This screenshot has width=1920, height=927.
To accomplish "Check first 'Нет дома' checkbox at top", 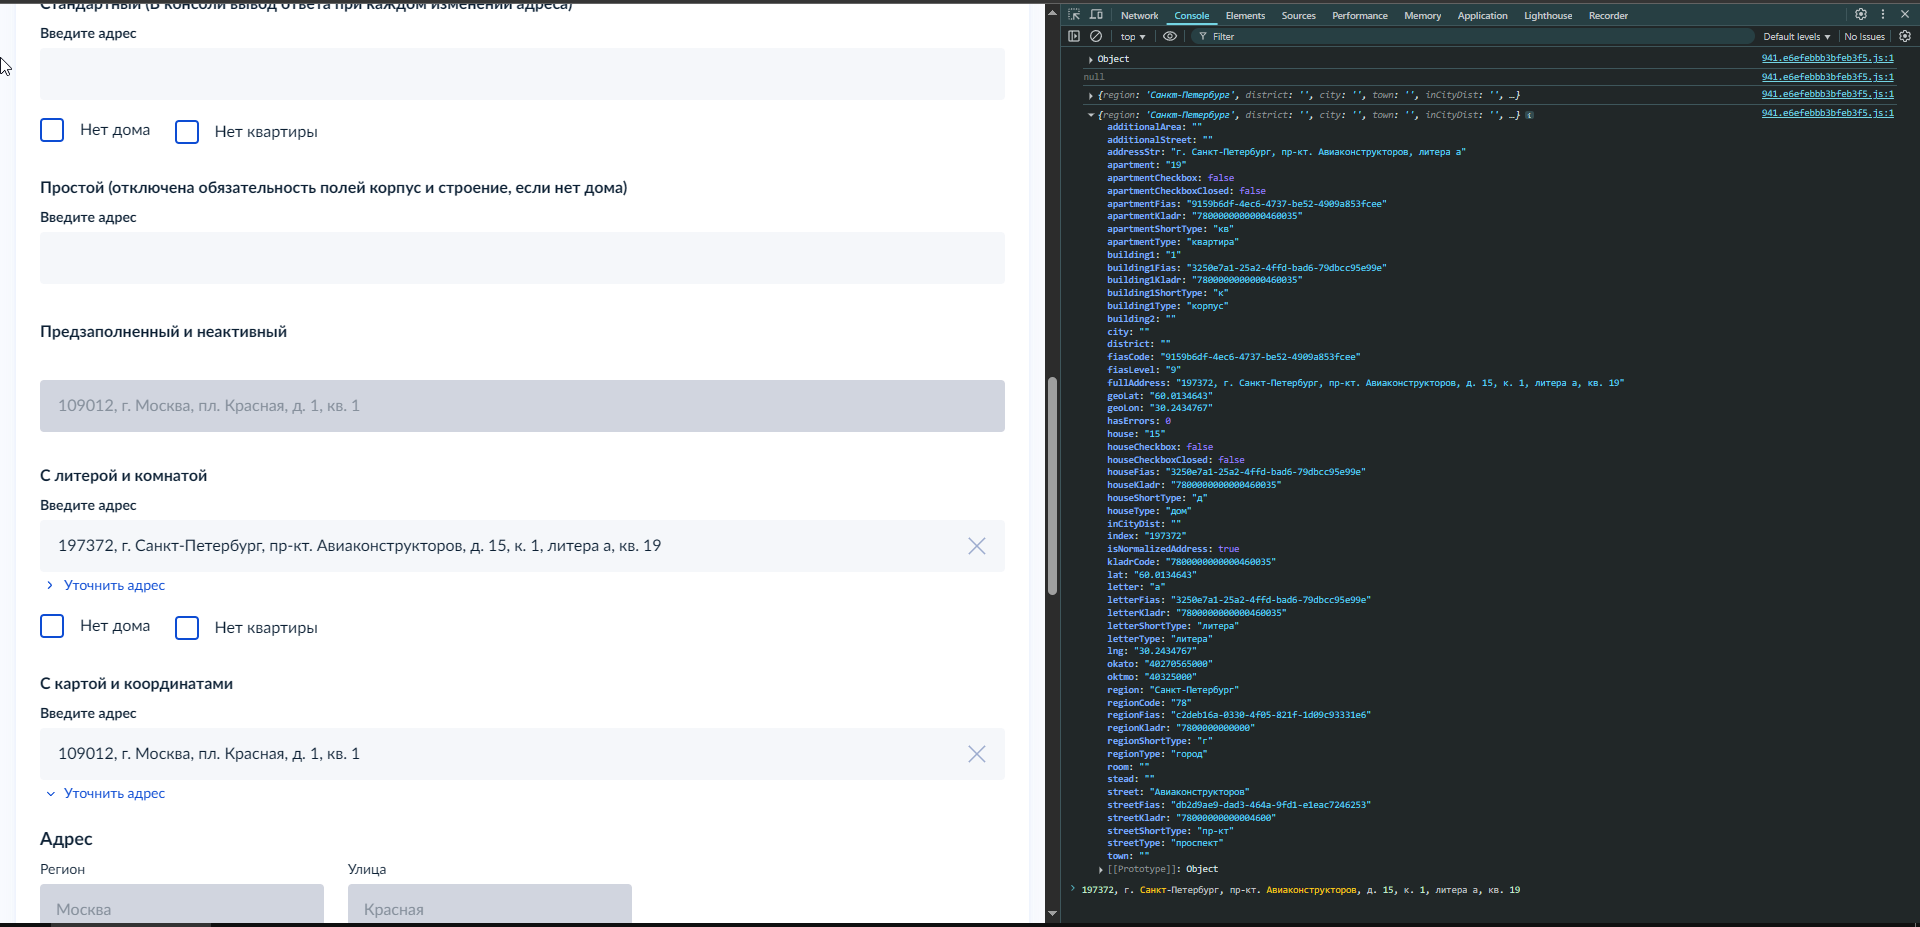I will pos(52,130).
